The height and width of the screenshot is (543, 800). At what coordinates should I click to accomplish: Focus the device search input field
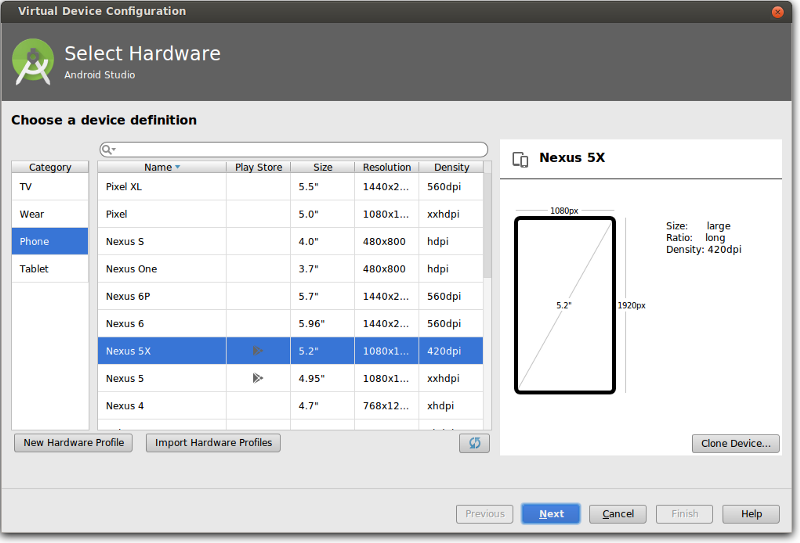click(x=294, y=150)
